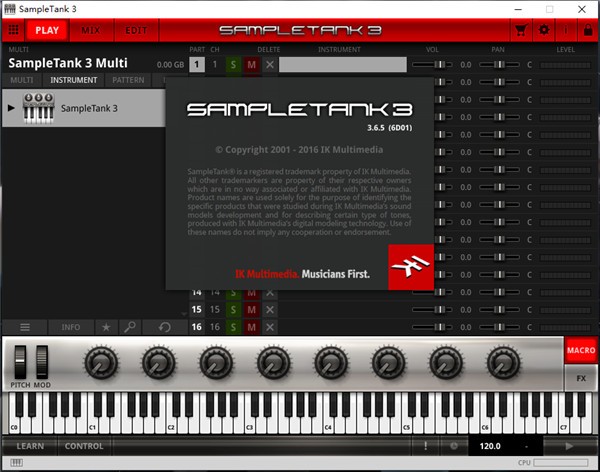Click the SampleTank 3 keyboard thumbnail
The image size is (600, 472).
(x=38, y=108)
